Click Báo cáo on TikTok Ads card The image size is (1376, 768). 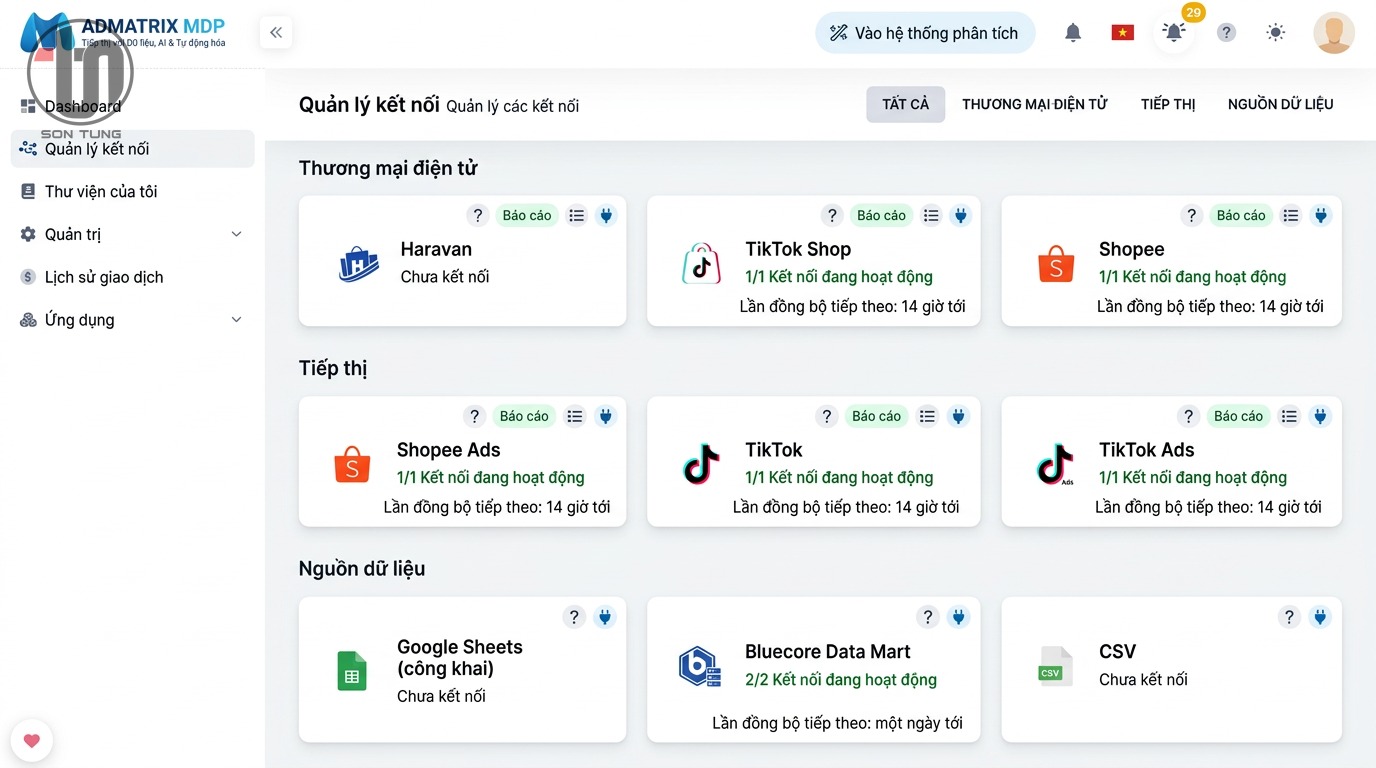click(x=1239, y=416)
